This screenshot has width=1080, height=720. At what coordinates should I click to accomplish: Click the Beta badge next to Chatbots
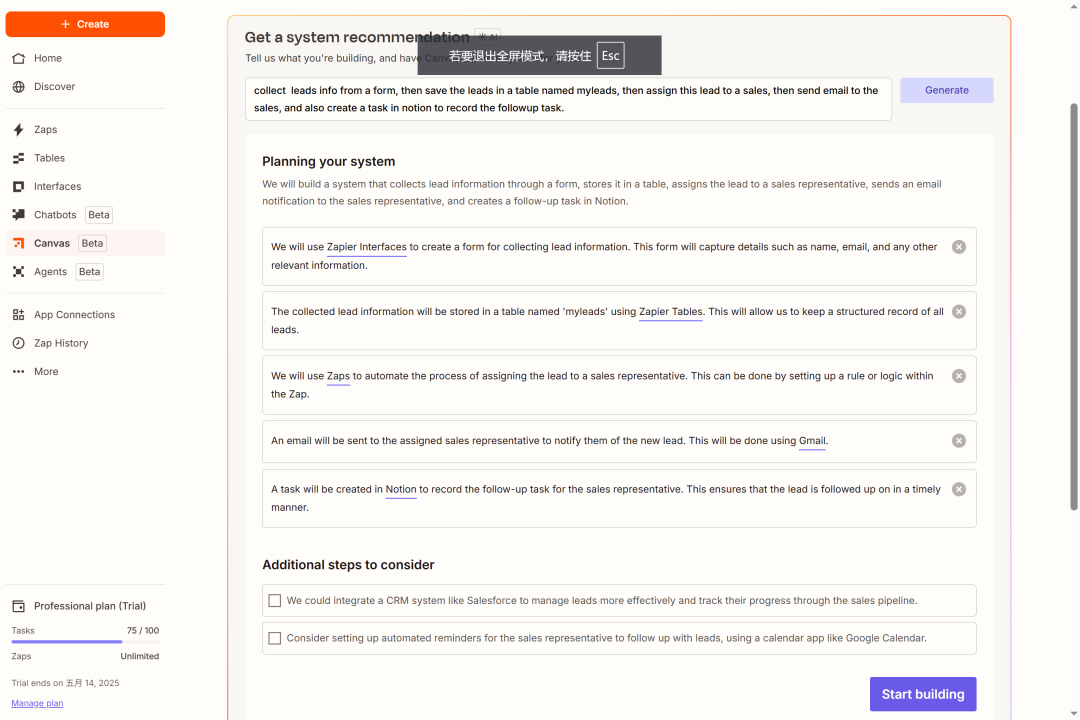point(98,215)
